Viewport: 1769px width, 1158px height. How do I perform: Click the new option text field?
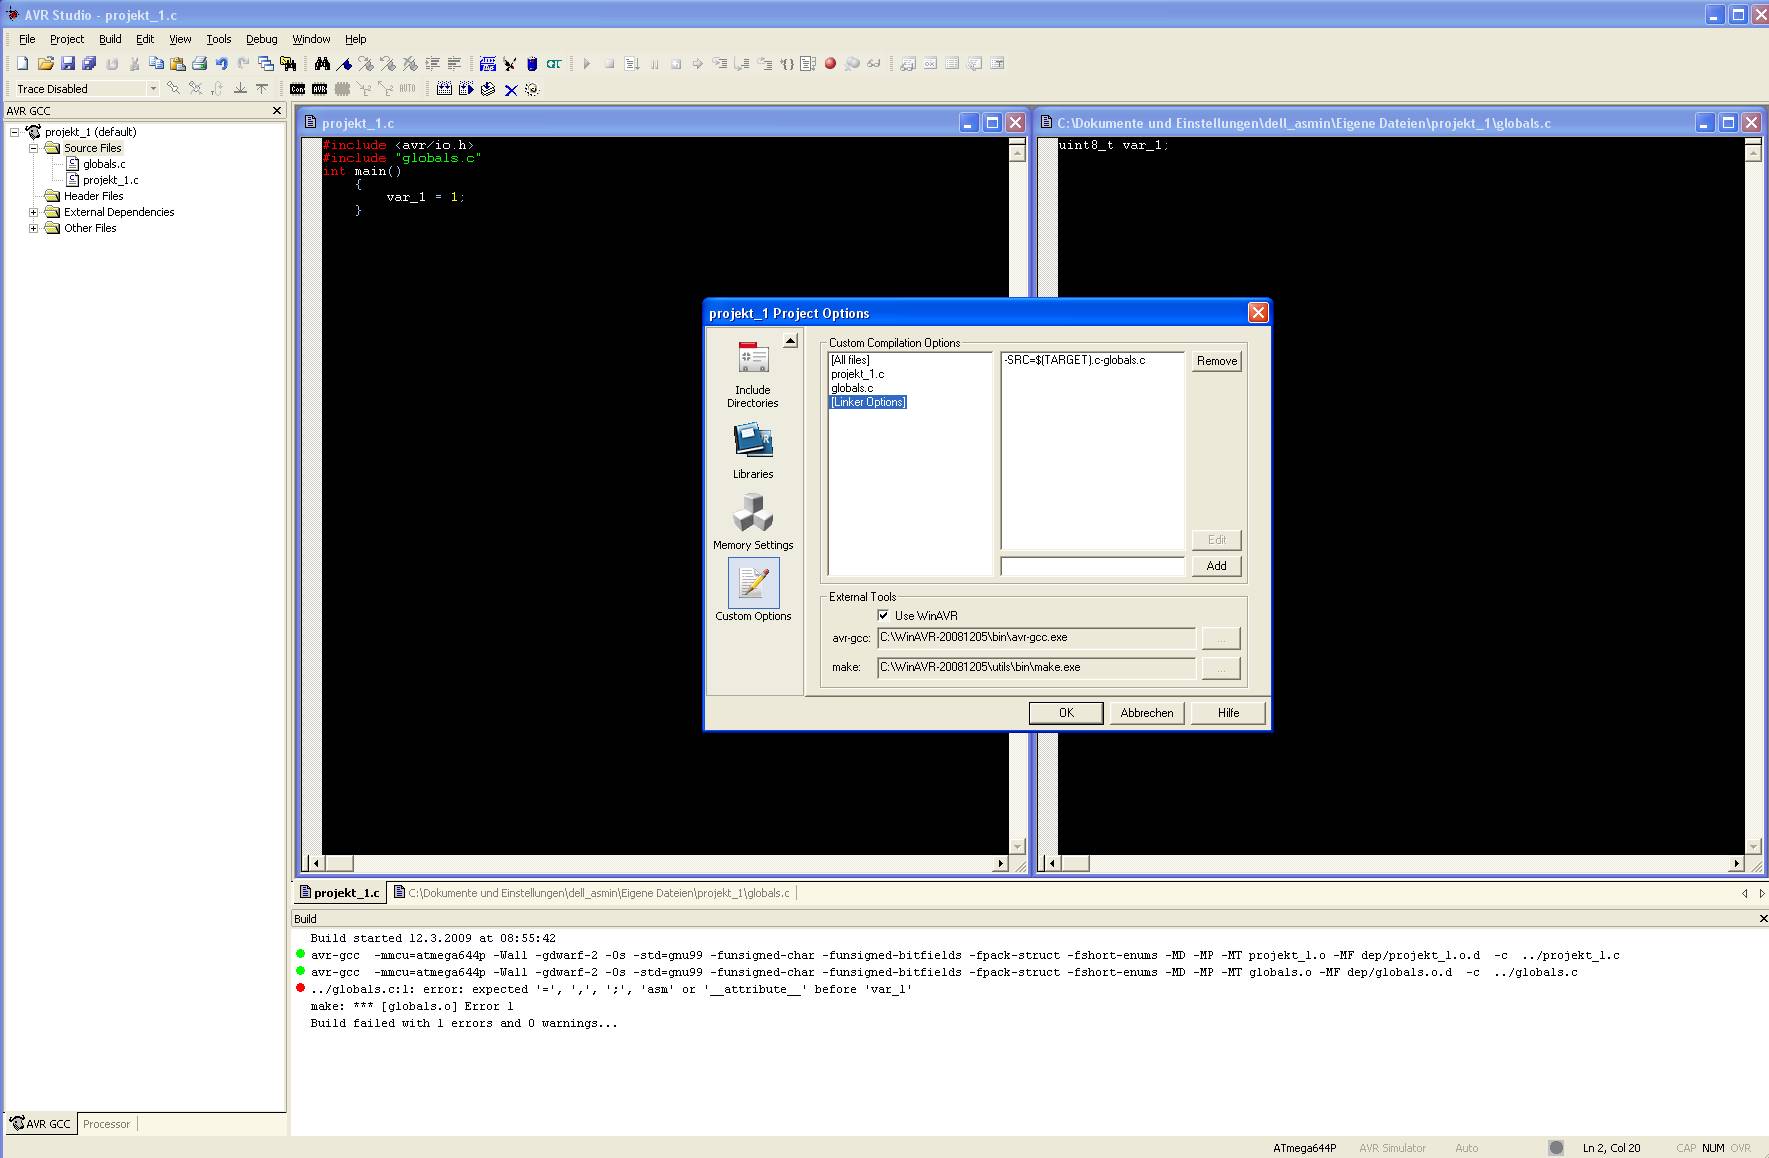point(1092,566)
